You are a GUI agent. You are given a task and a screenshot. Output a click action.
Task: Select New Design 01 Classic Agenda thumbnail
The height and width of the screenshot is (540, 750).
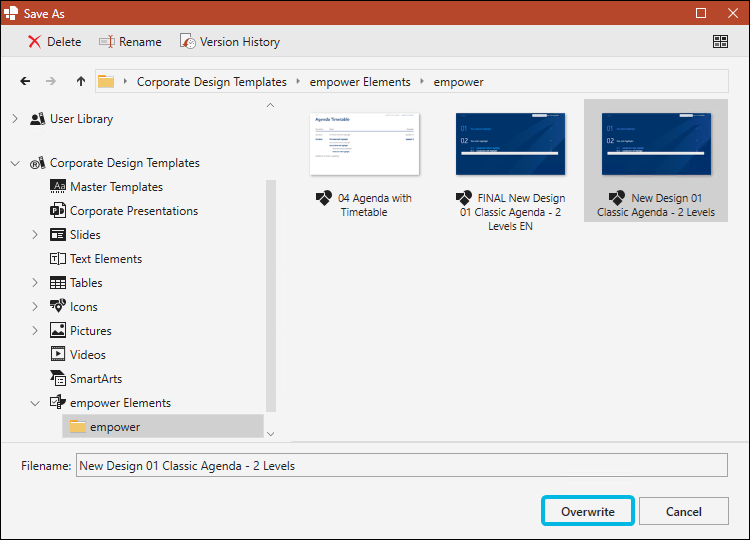[x=656, y=144]
